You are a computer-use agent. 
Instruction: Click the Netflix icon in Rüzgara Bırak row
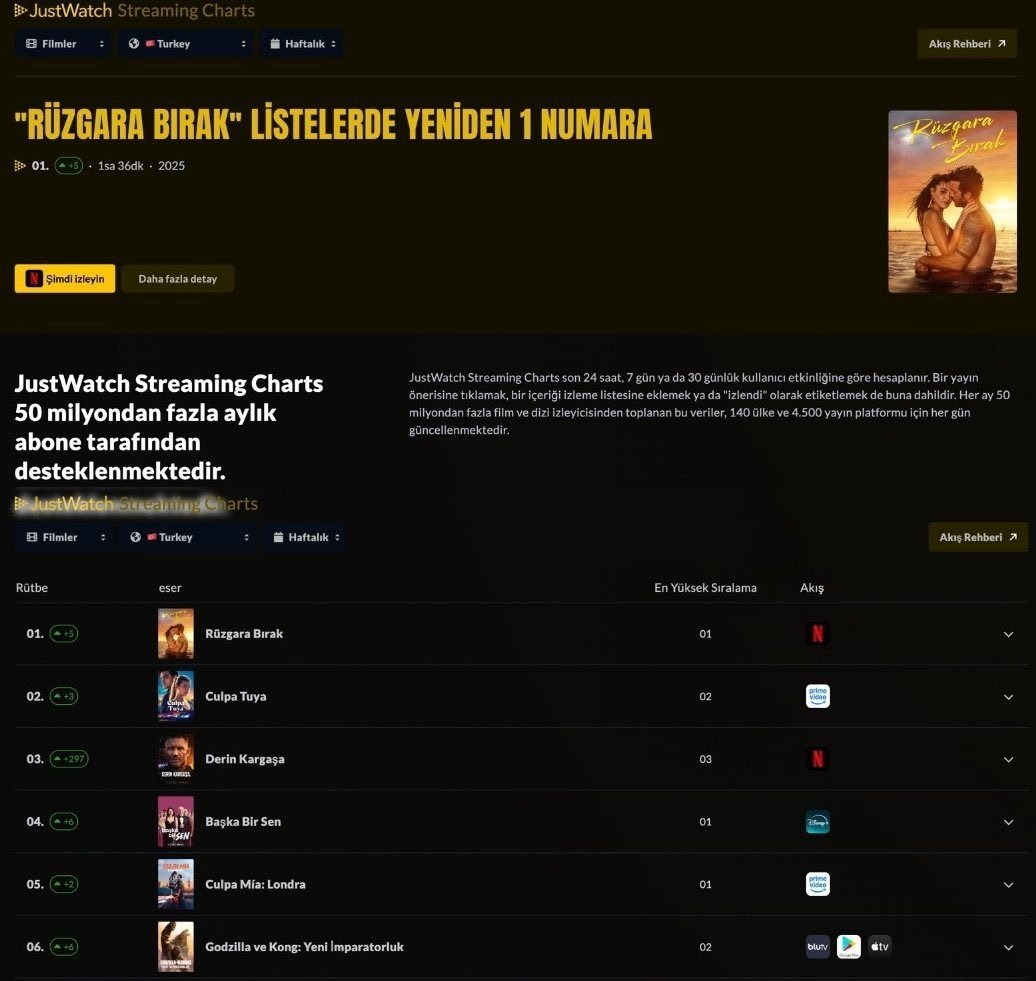point(817,634)
